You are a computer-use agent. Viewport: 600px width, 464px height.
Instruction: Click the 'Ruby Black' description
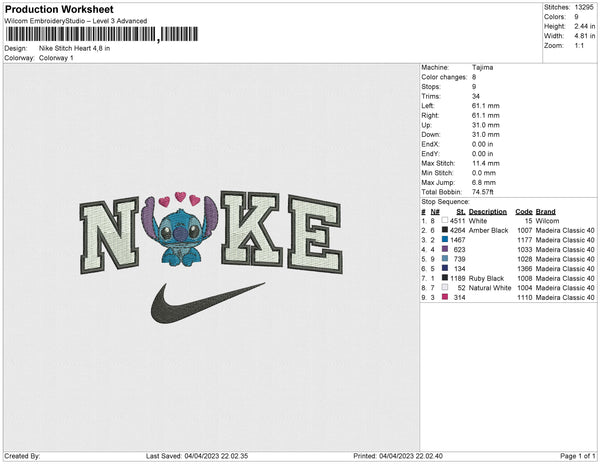(486, 278)
